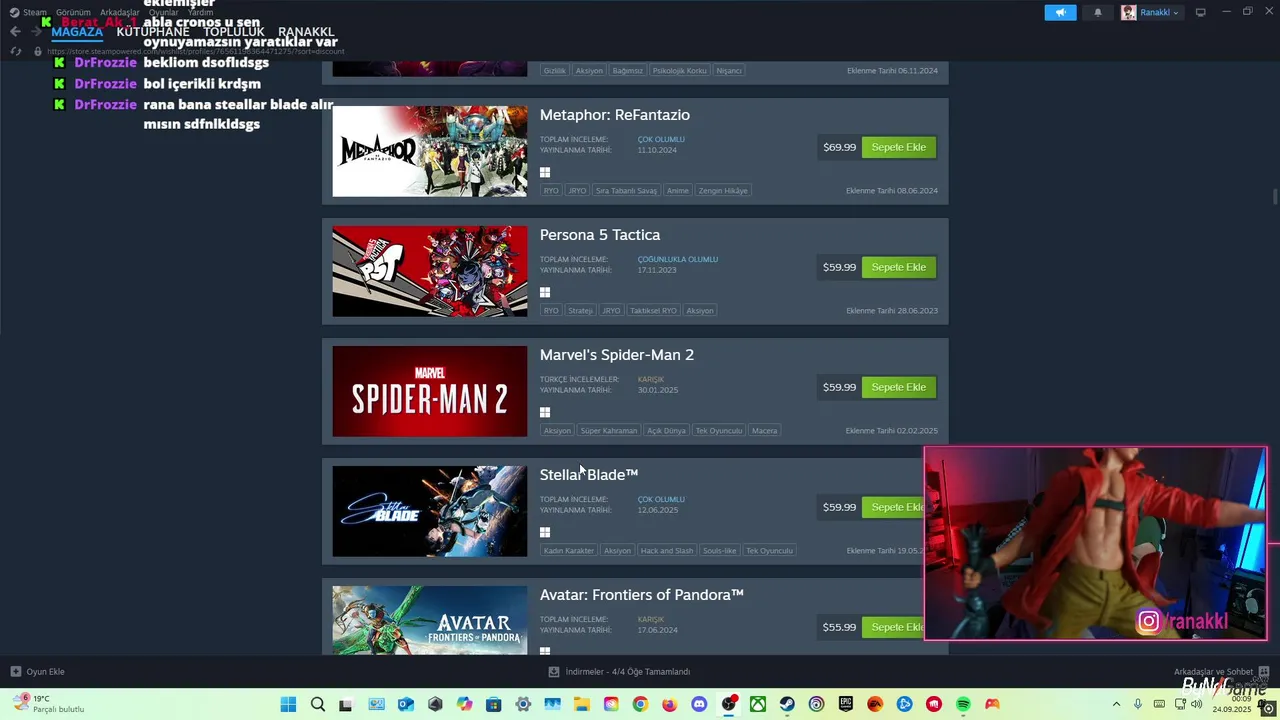The image size is (1280, 720).
Task: Open the Steam announcements megaphone
Action: click(x=1060, y=13)
